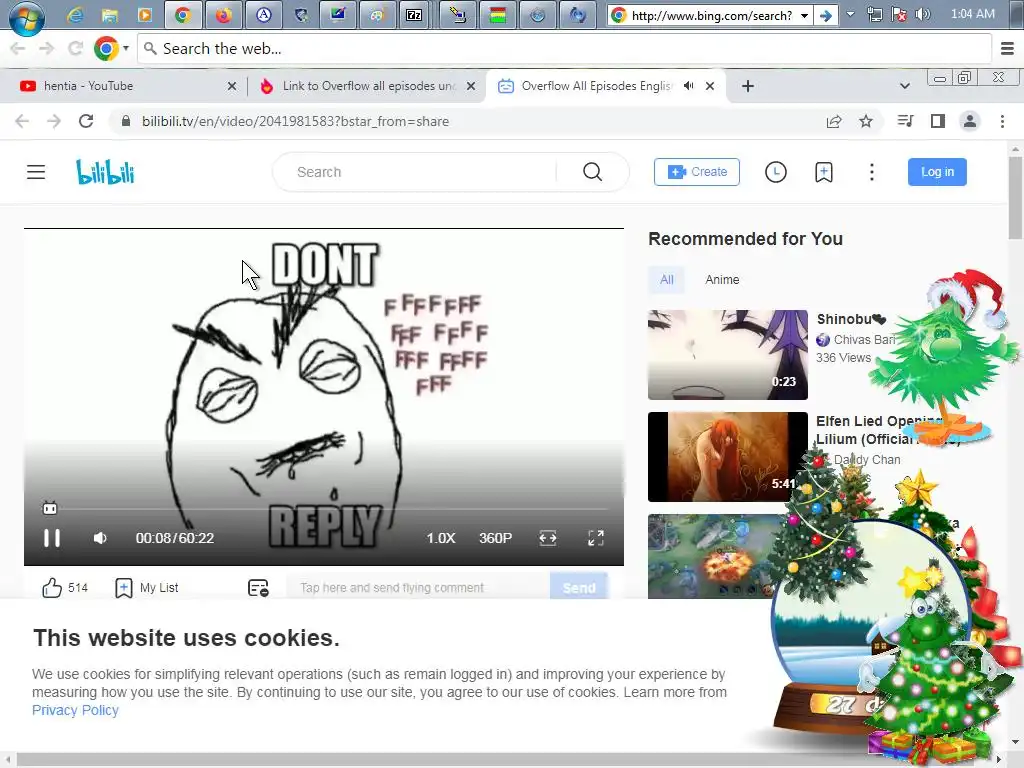
Task: Add the video to My List
Action: (x=147, y=588)
